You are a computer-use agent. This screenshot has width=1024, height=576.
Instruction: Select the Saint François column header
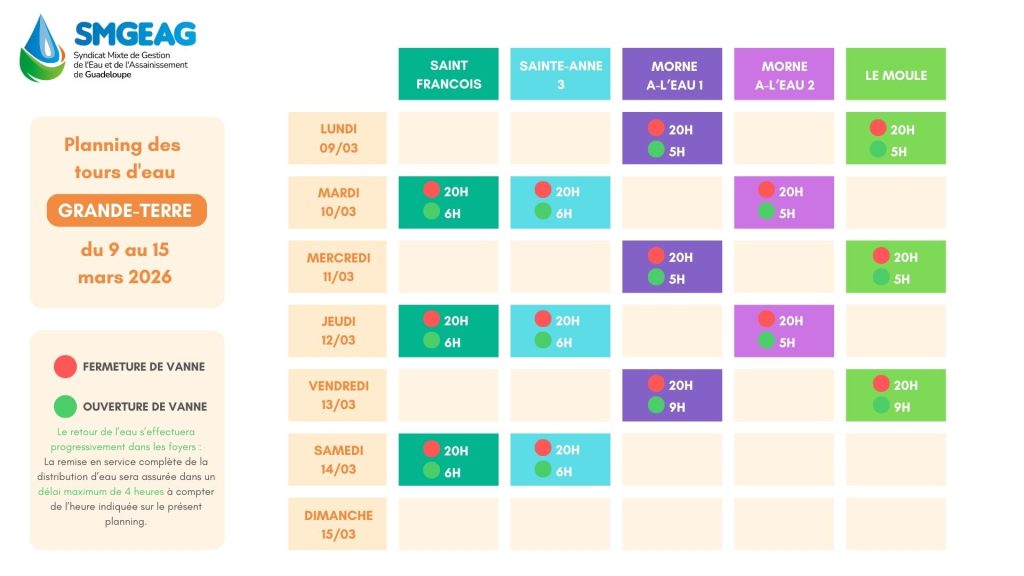pyautogui.click(x=448, y=75)
